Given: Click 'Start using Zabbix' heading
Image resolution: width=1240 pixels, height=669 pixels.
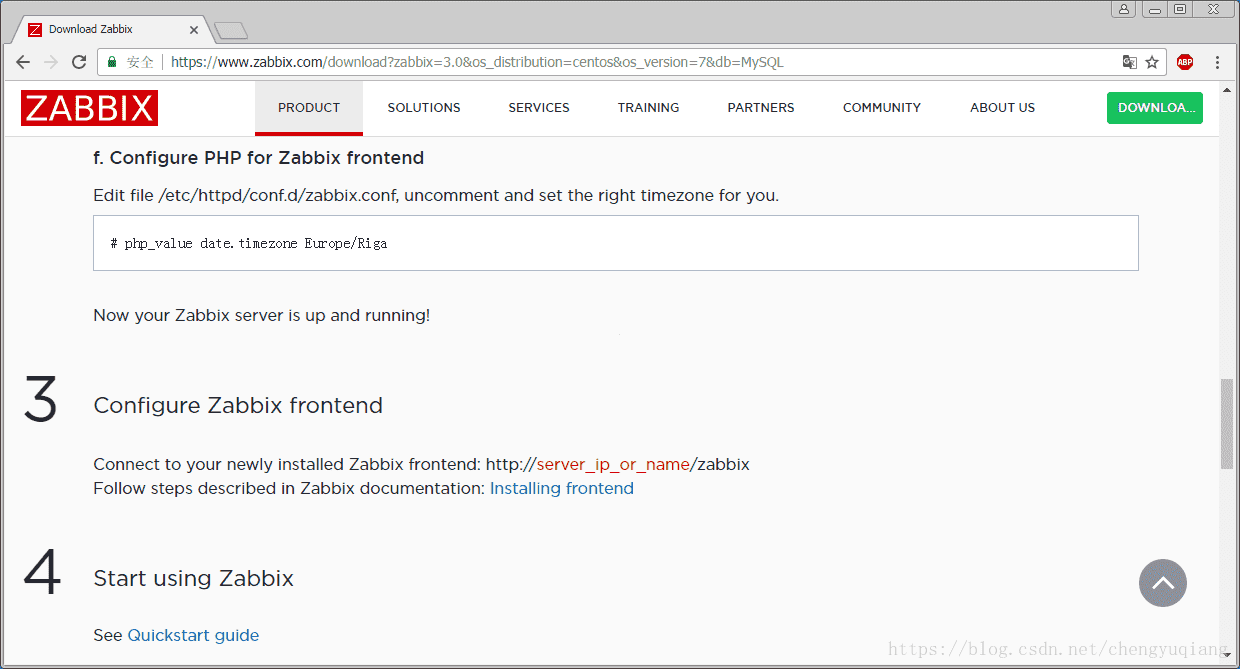Looking at the screenshot, I should coord(194,578).
